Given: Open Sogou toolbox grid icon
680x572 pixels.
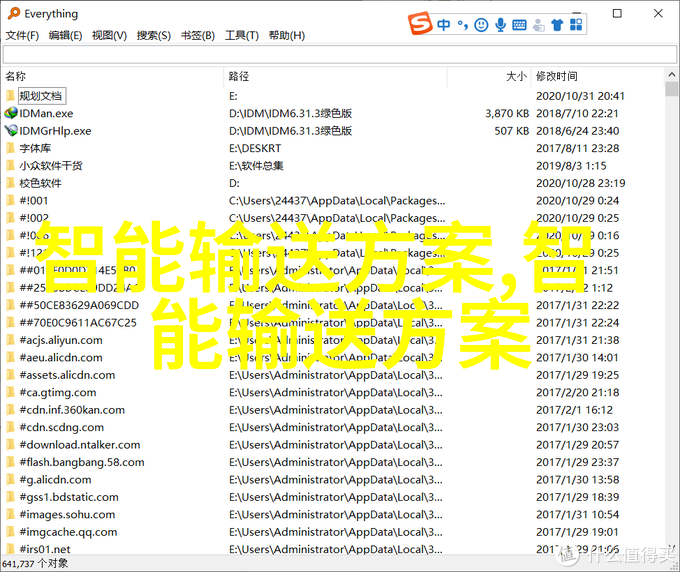Looking at the screenshot, I should pos(576,25).
